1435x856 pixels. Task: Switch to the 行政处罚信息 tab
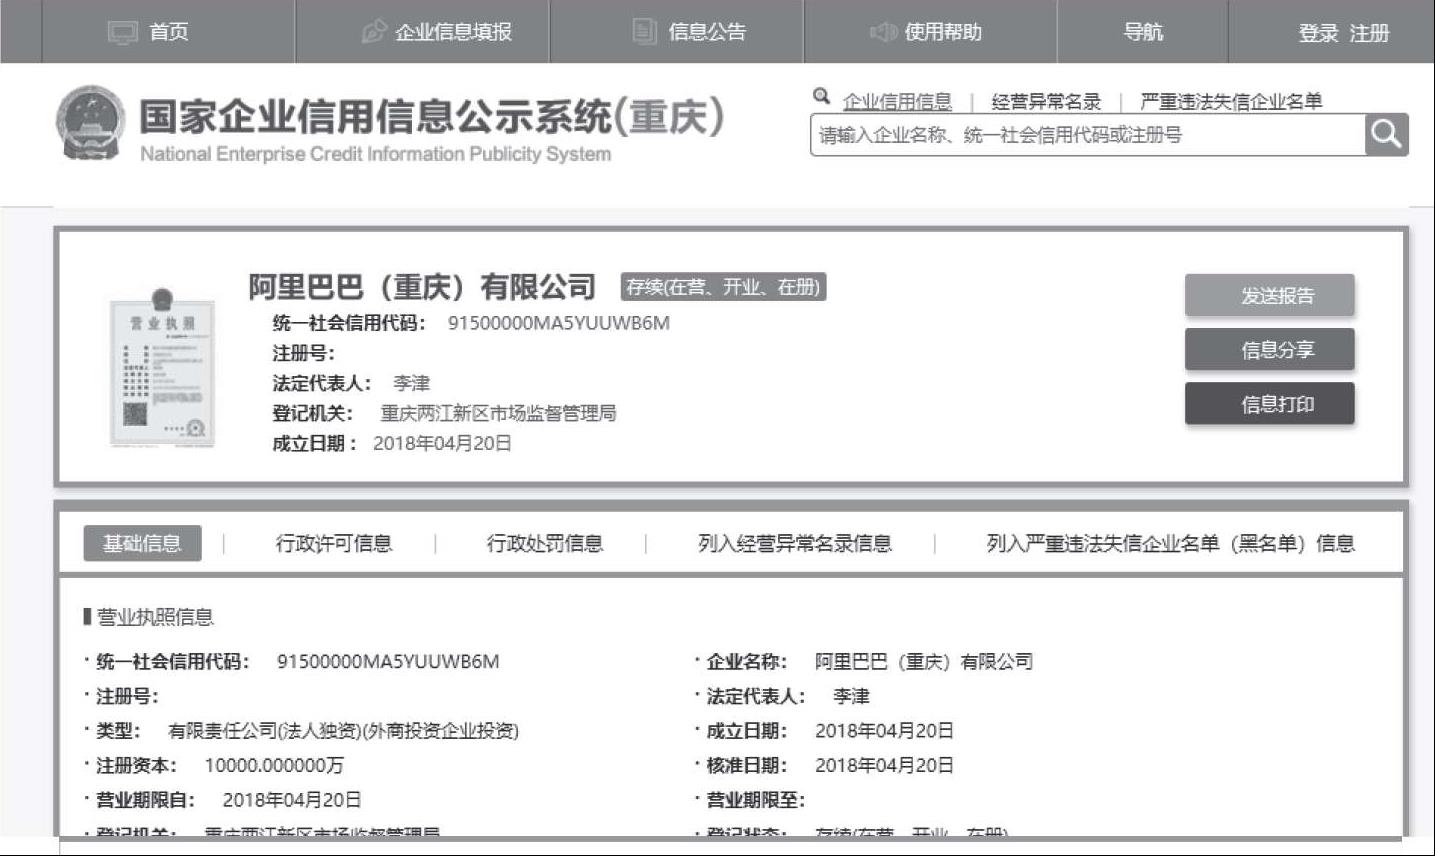[545, 543]
